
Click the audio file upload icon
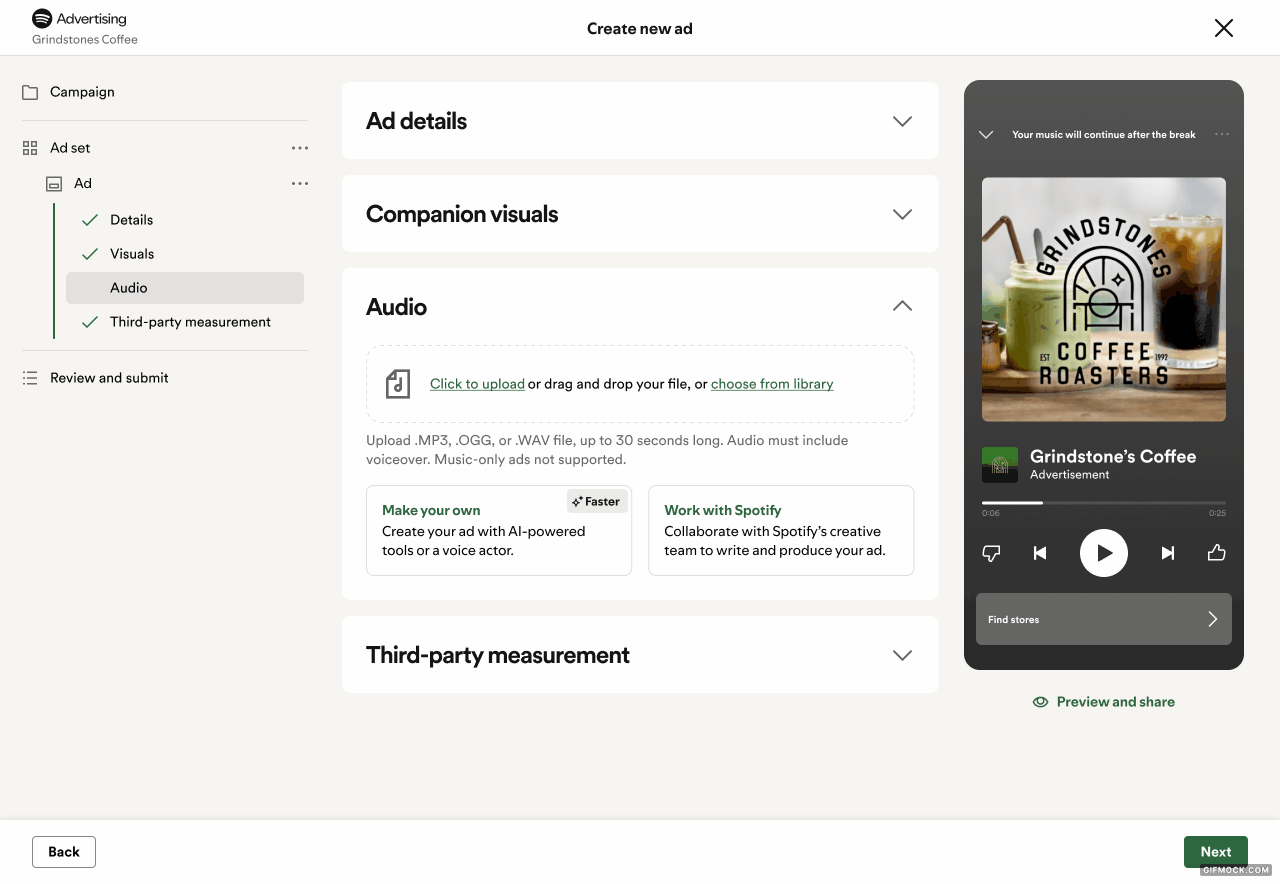coord(398,384)
